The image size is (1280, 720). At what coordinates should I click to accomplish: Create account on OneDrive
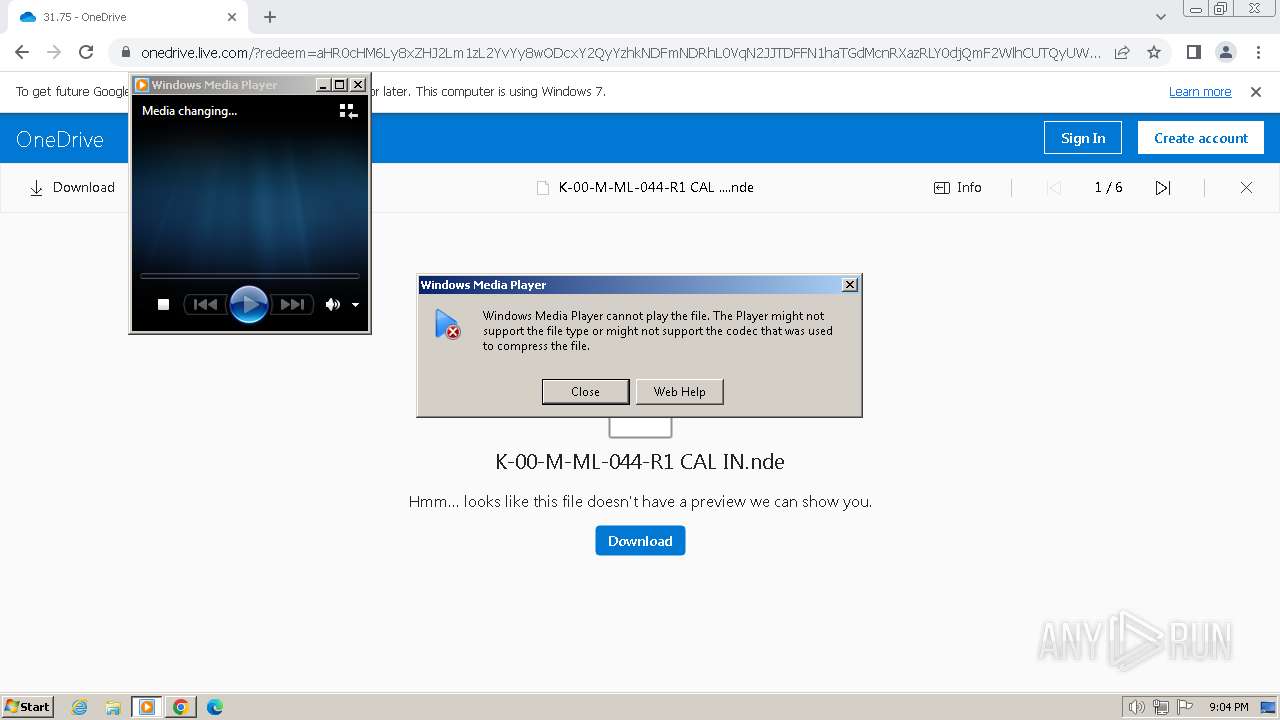[x=1201, y=138]
